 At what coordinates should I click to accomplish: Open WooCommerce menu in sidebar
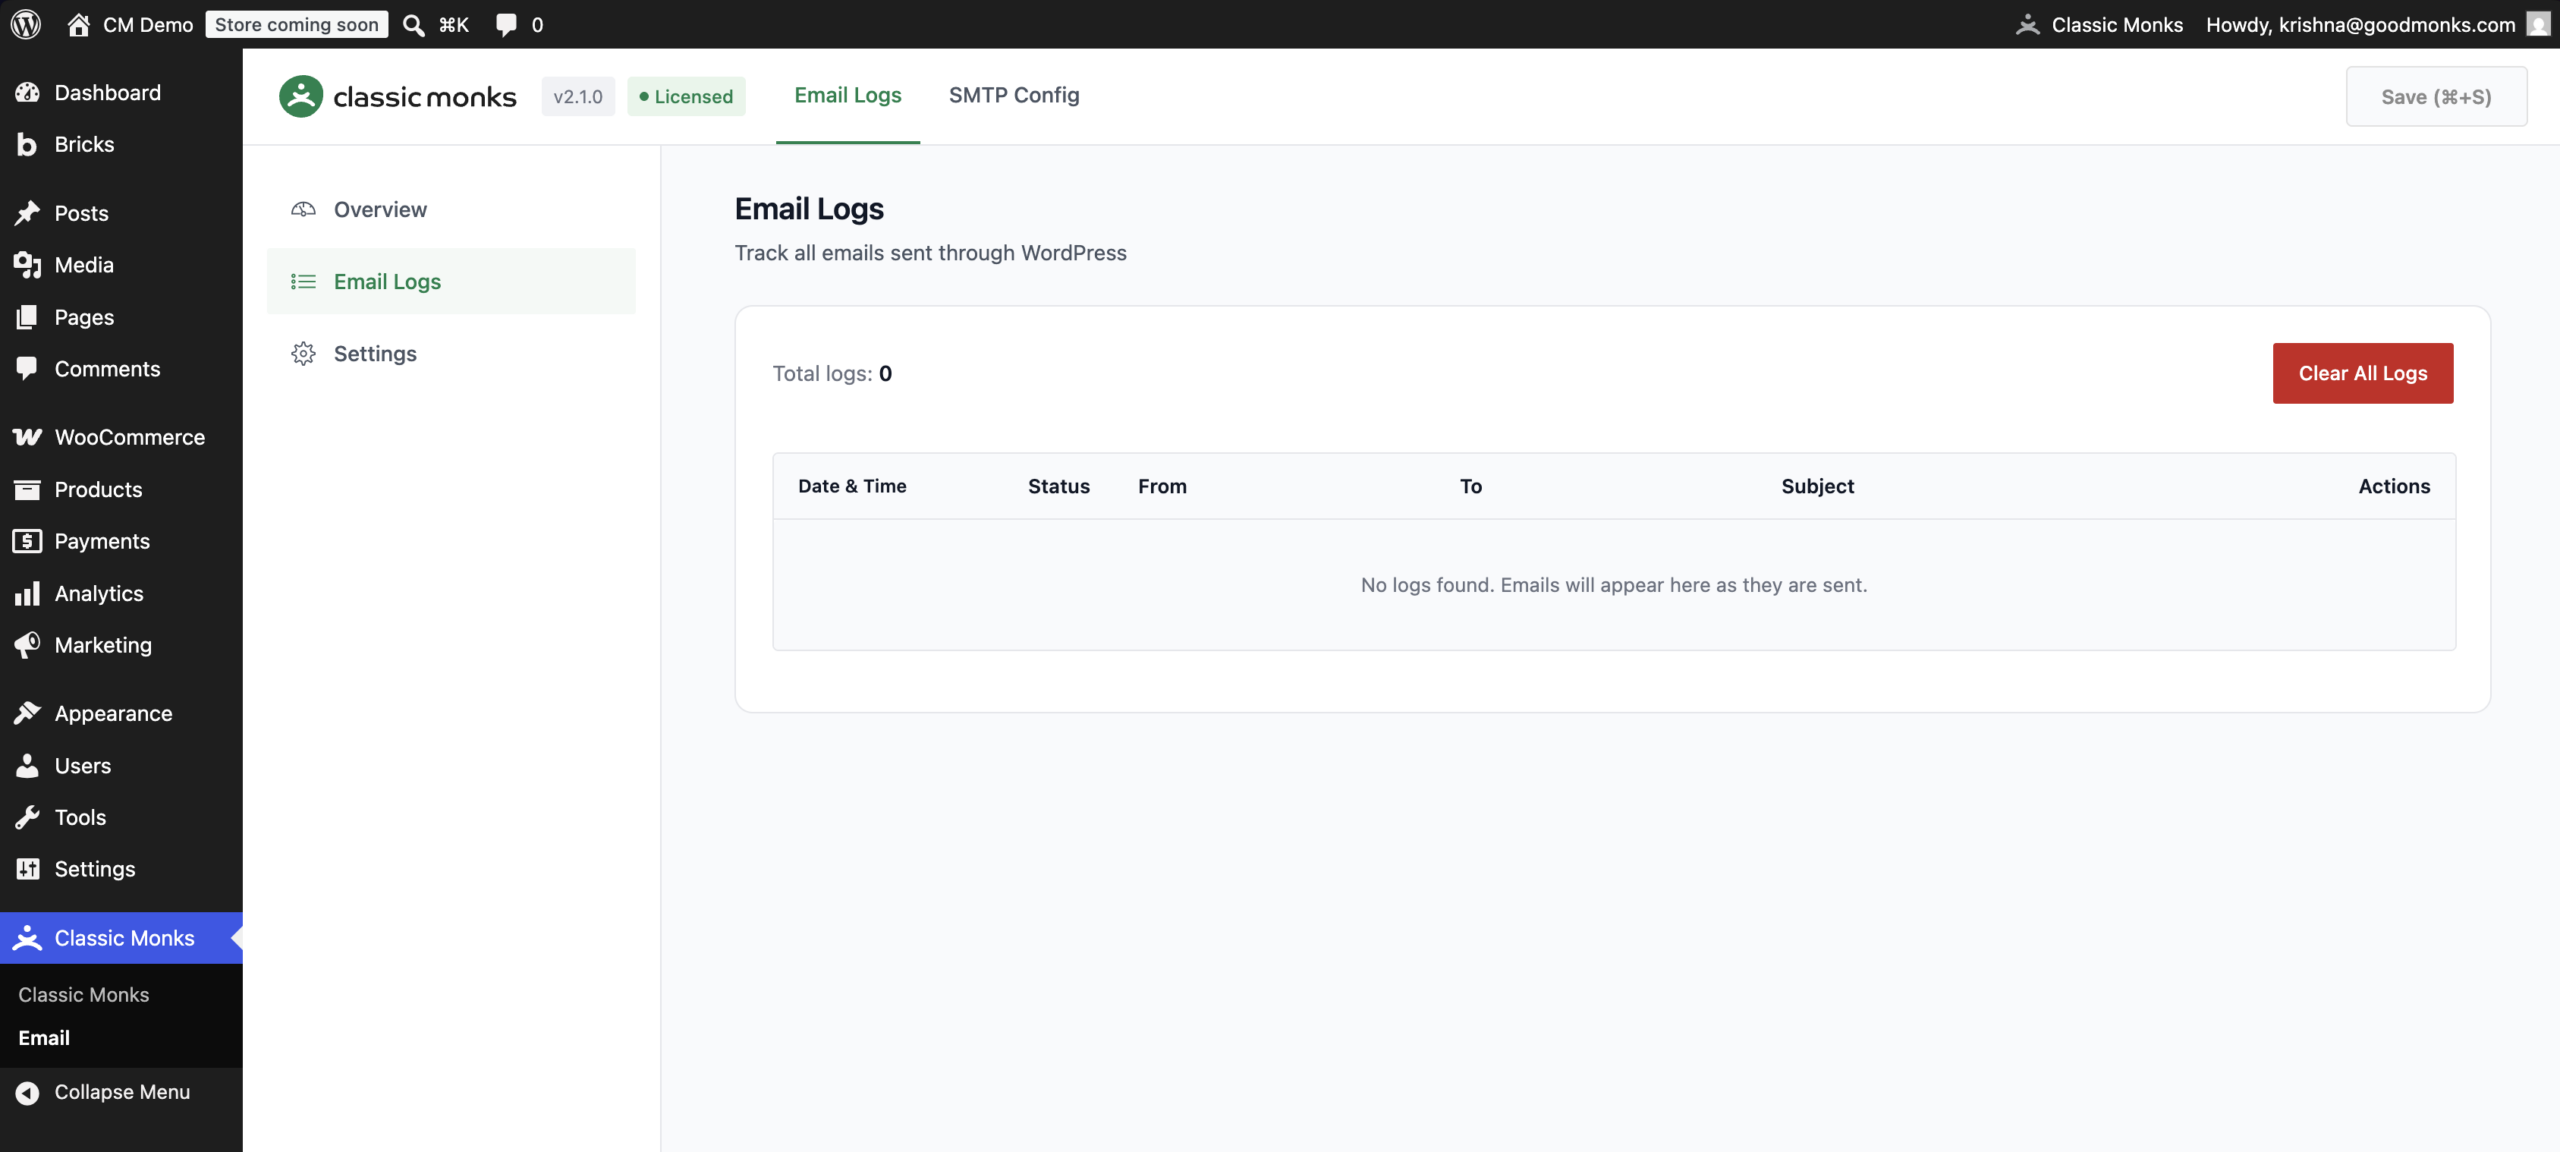pos(121,437)
